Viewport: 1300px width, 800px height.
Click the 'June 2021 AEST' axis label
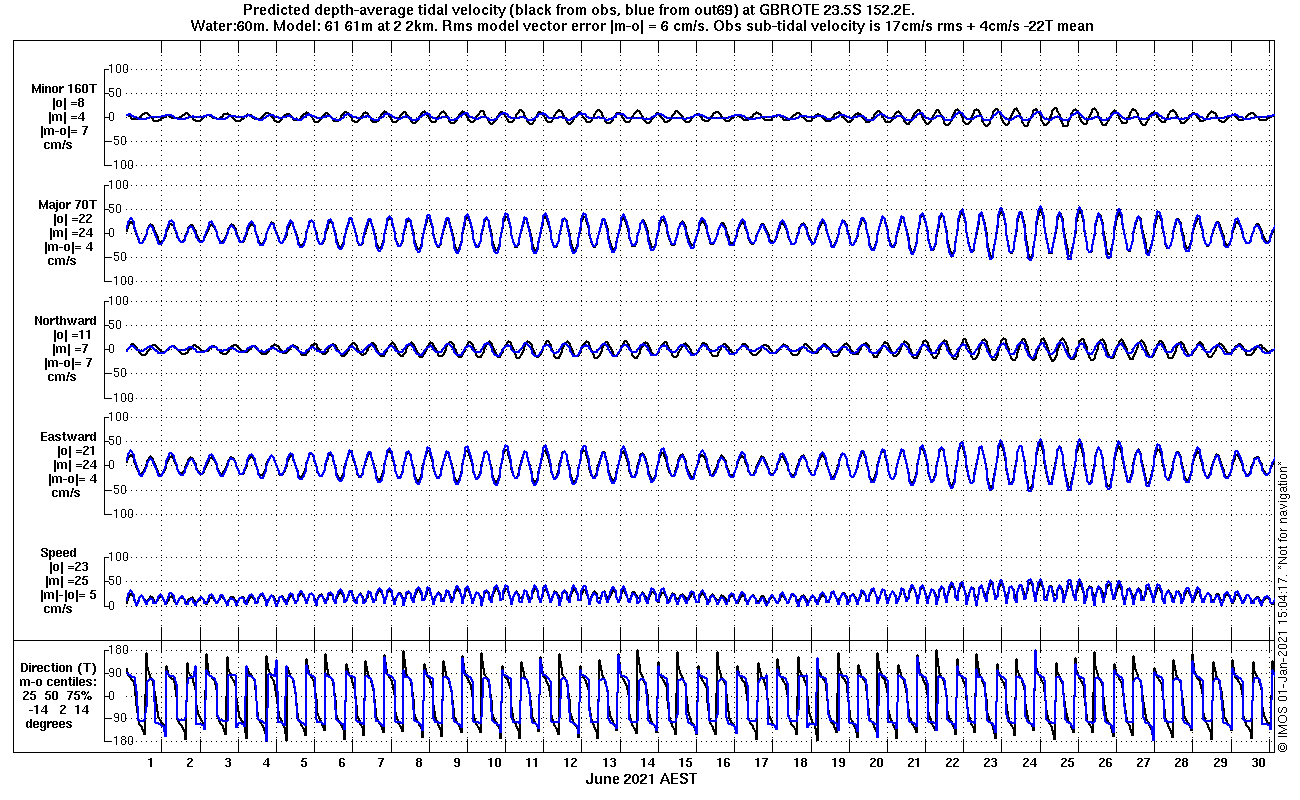click(x=641, y=778)
